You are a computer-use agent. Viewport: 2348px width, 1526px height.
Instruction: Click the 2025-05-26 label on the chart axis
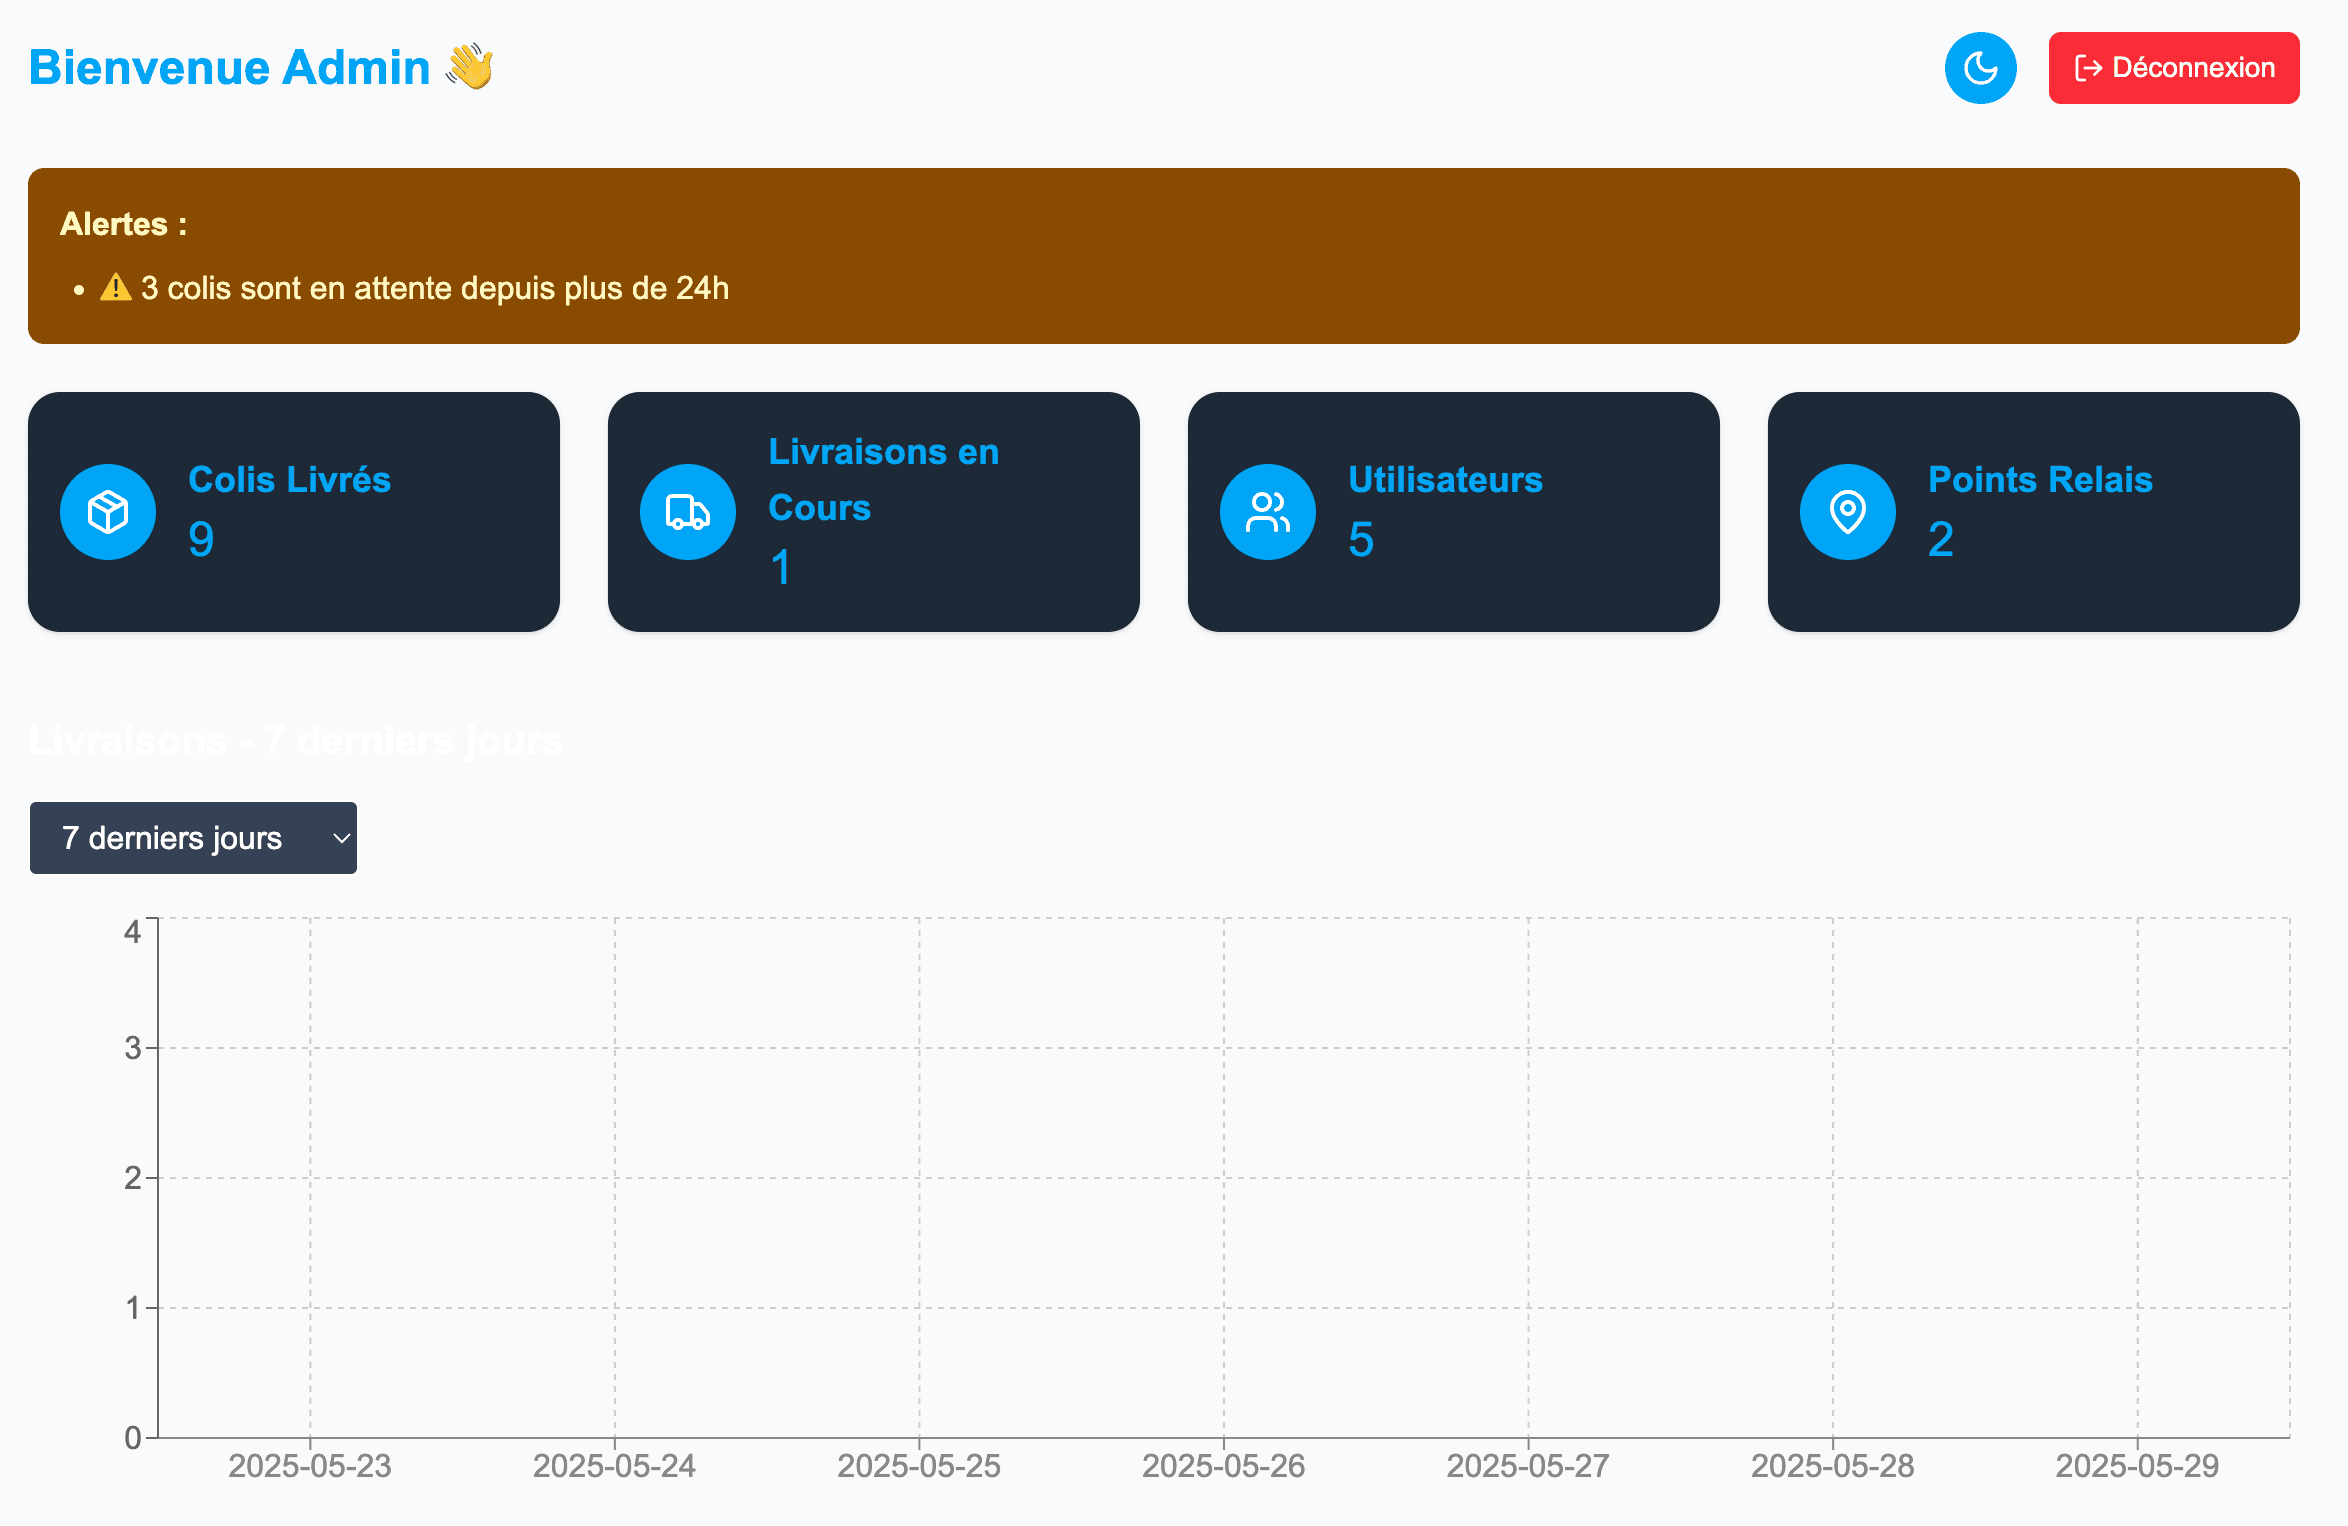coord(1223,1466)
